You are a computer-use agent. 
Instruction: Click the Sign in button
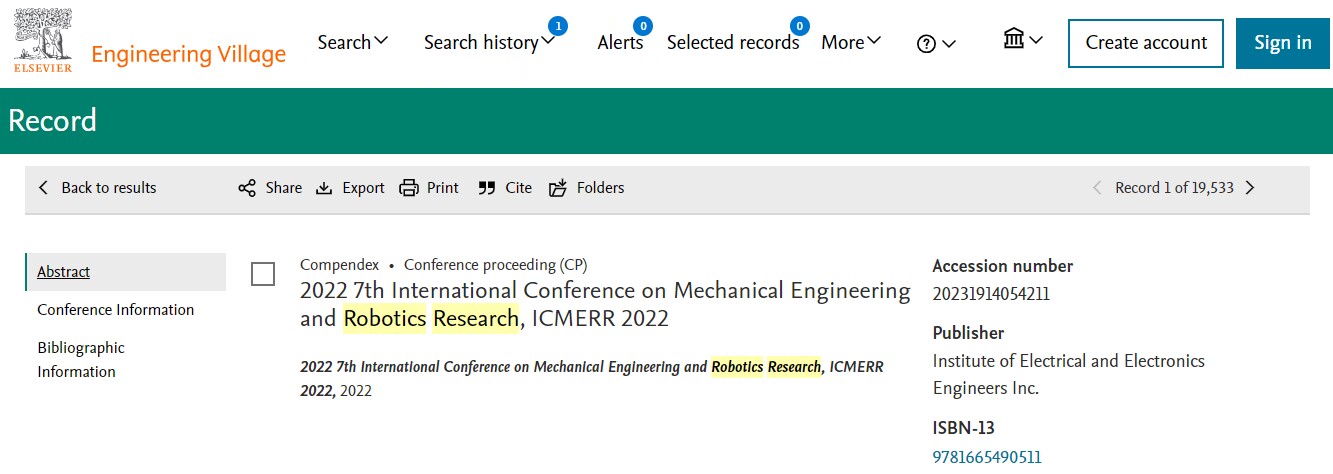(x=1283, y=43)
